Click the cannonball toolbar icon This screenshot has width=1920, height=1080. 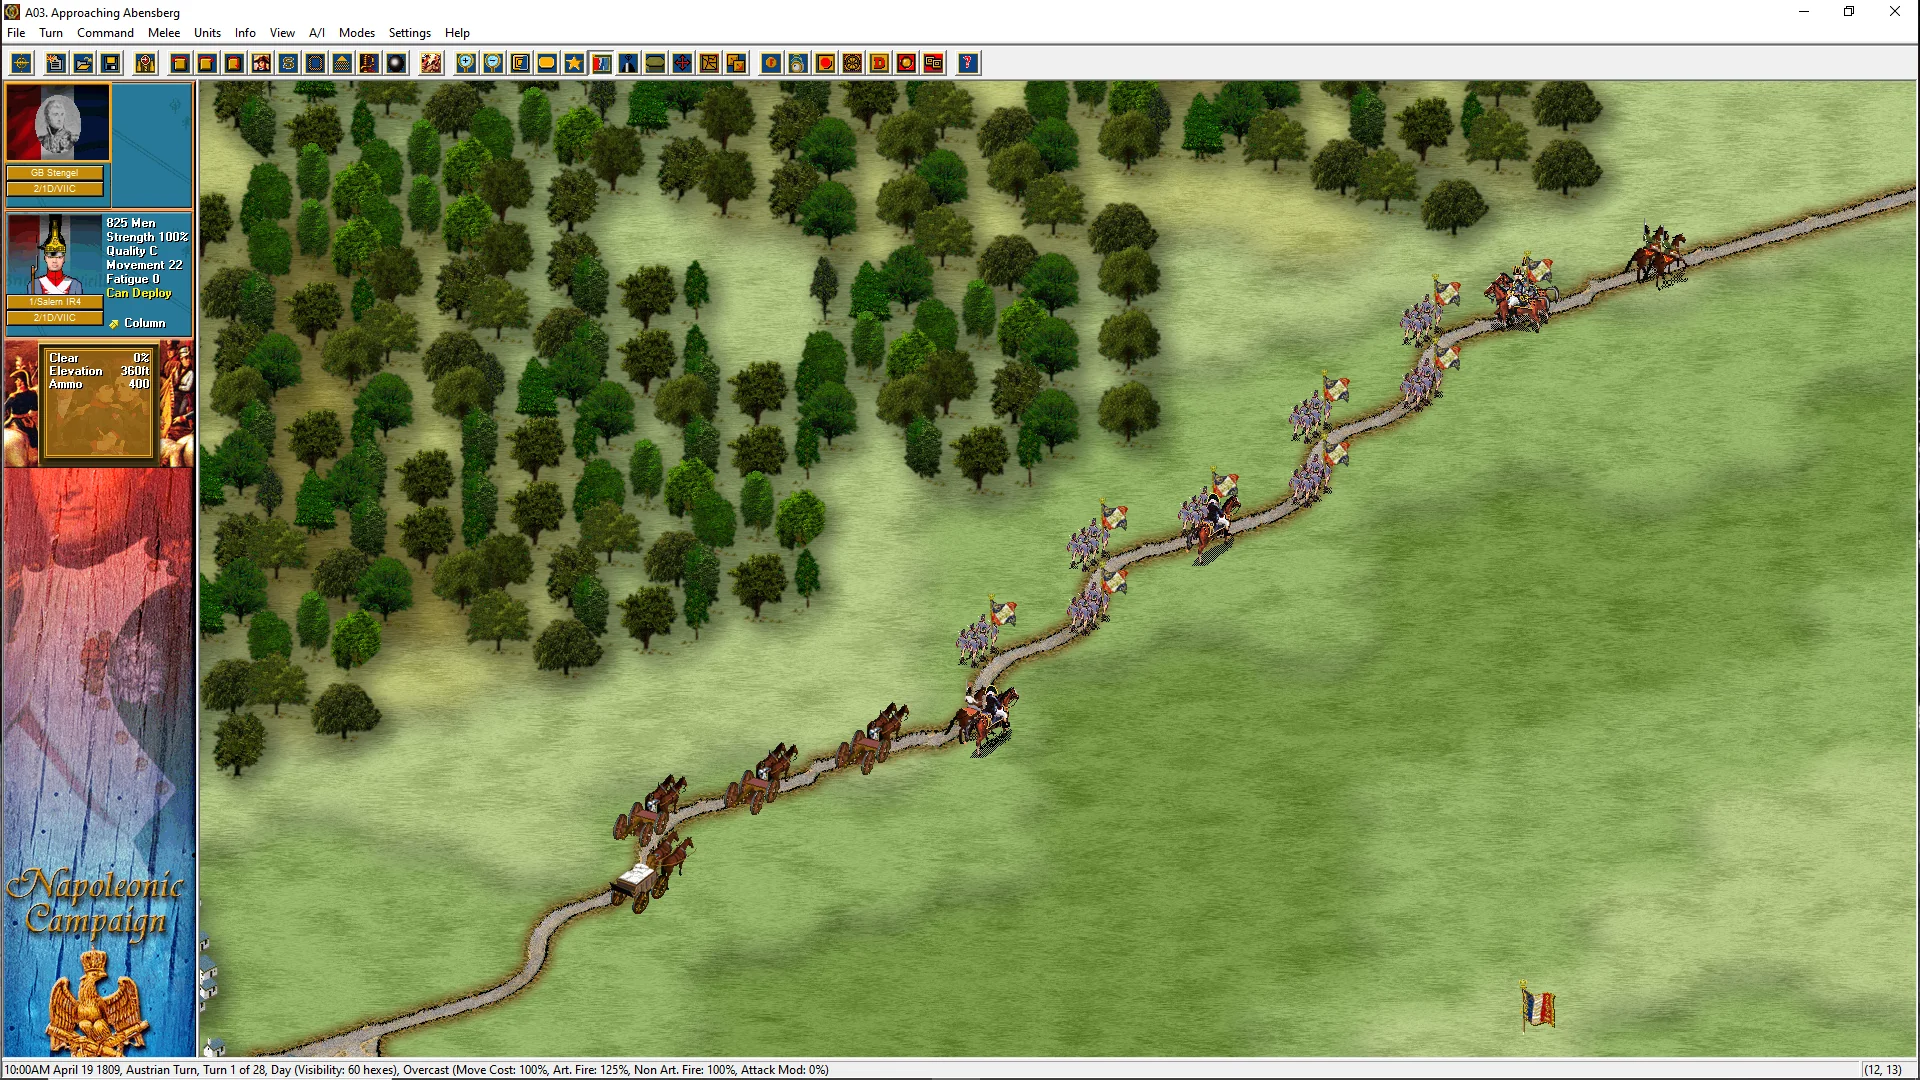point(396,63)
